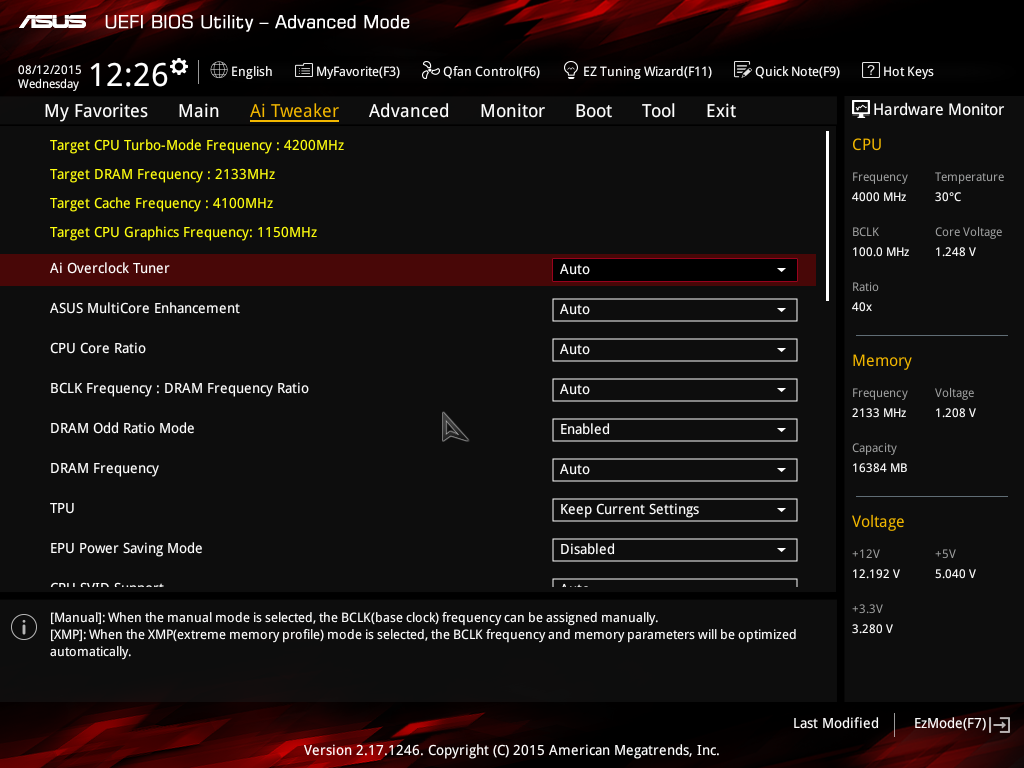Select the DRAM Odd Ratio Mode label
Viewport: 1024px width, 768px height.
[x=122, y=428]
